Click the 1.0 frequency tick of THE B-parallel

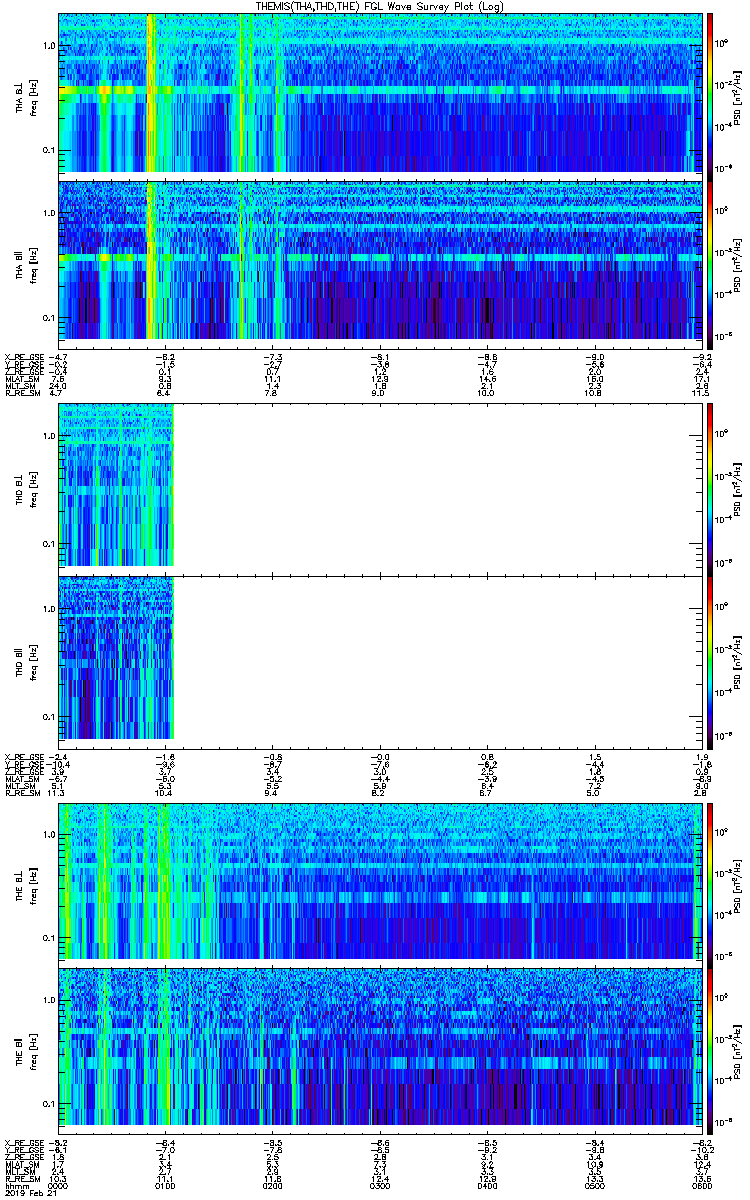[x=49, y=1000]
